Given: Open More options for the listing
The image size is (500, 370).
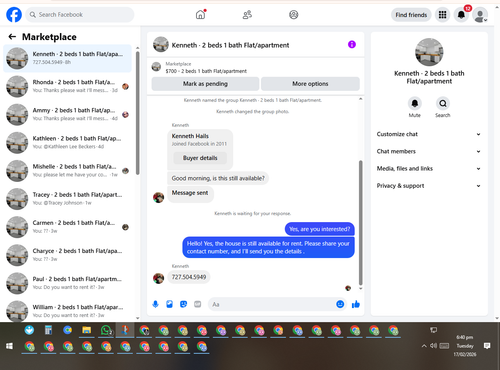Looking at the screenshot, I should click(310, 84).
